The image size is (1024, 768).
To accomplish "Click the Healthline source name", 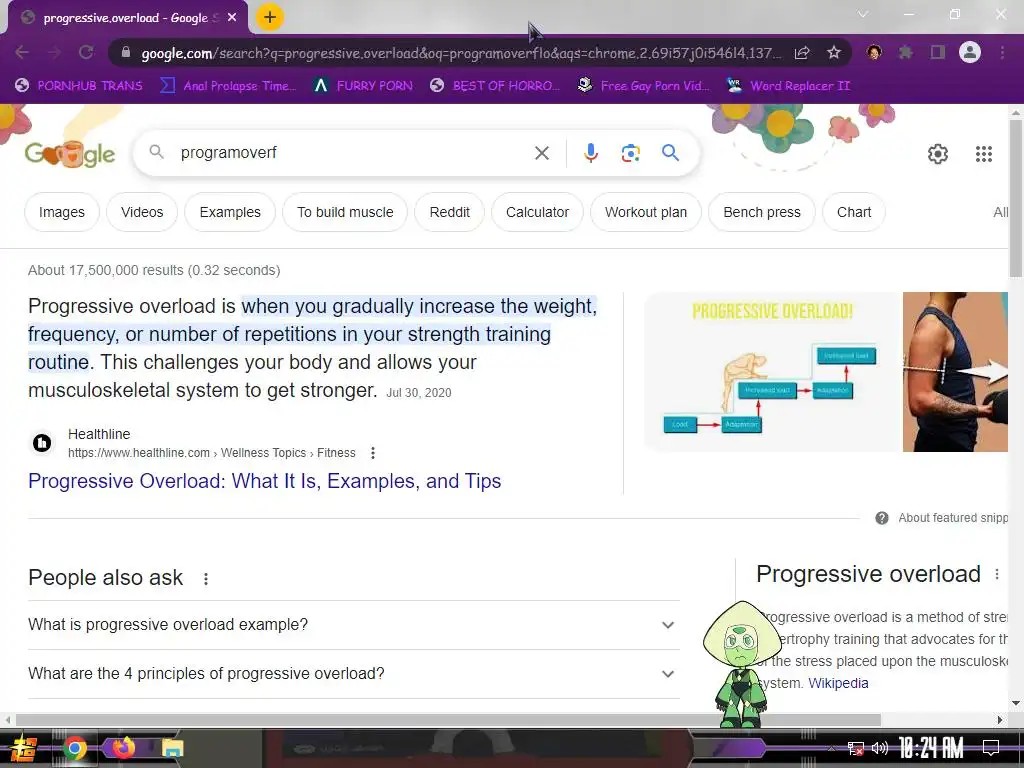I will click(99, 434).
